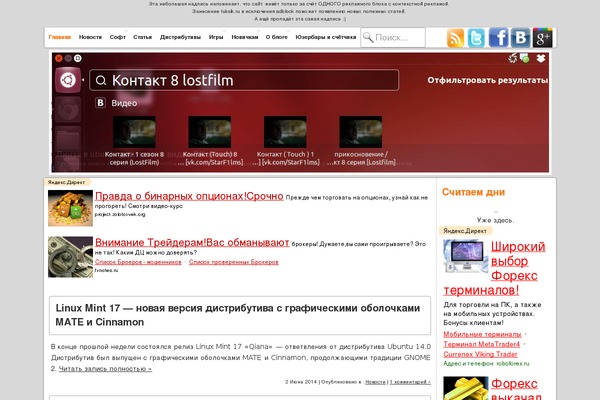Open Широкий выбор Форекс терминалов ad
Screen dimensions: 600x400
(x=494, y=268)
